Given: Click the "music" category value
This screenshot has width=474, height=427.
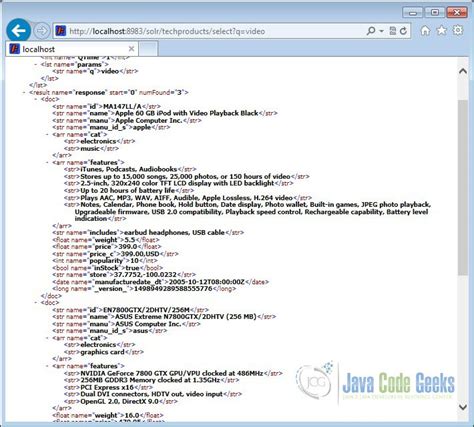Looking at the screenshot, I should tap(90, 149).
